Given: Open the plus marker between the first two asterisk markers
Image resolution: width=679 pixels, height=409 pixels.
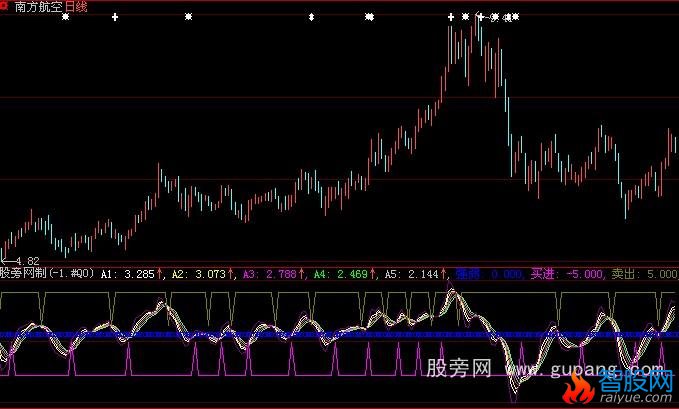Looking at the screenshot, I should 115,17.
